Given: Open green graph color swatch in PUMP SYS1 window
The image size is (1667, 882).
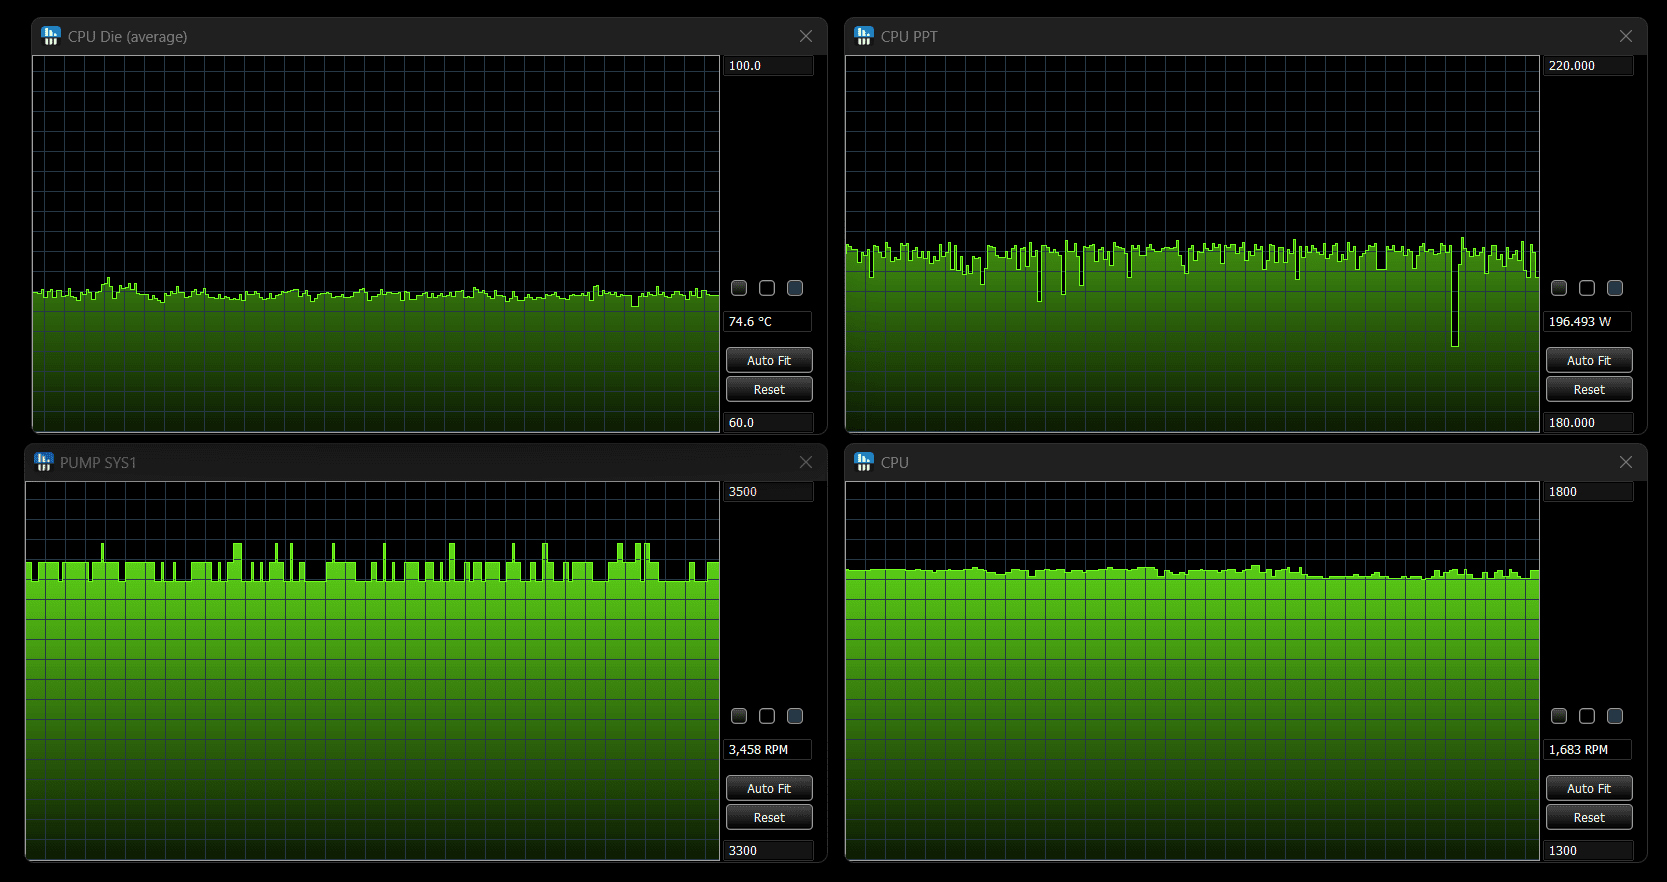Looking at the screenshot, I should [x=739, y=716].
